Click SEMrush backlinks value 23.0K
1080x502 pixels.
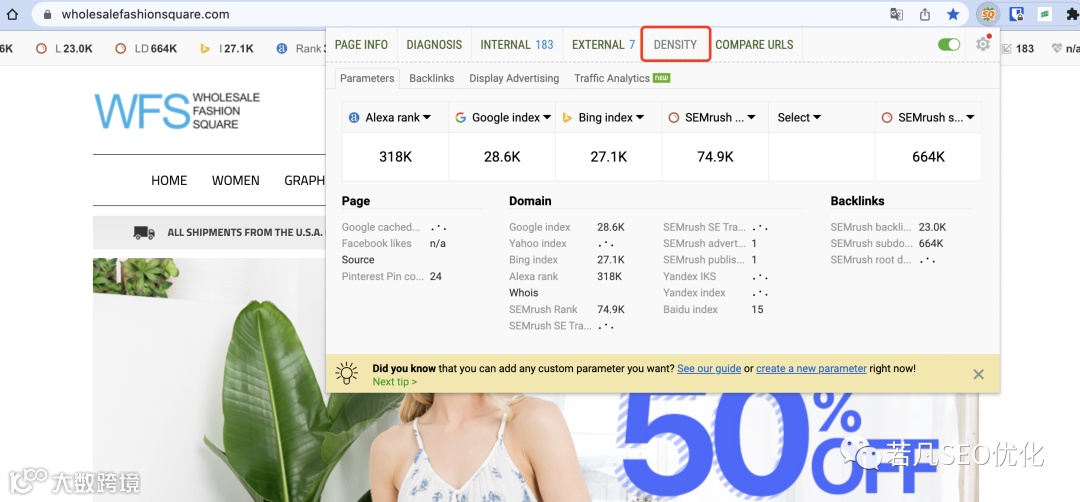tap(933, 227)
